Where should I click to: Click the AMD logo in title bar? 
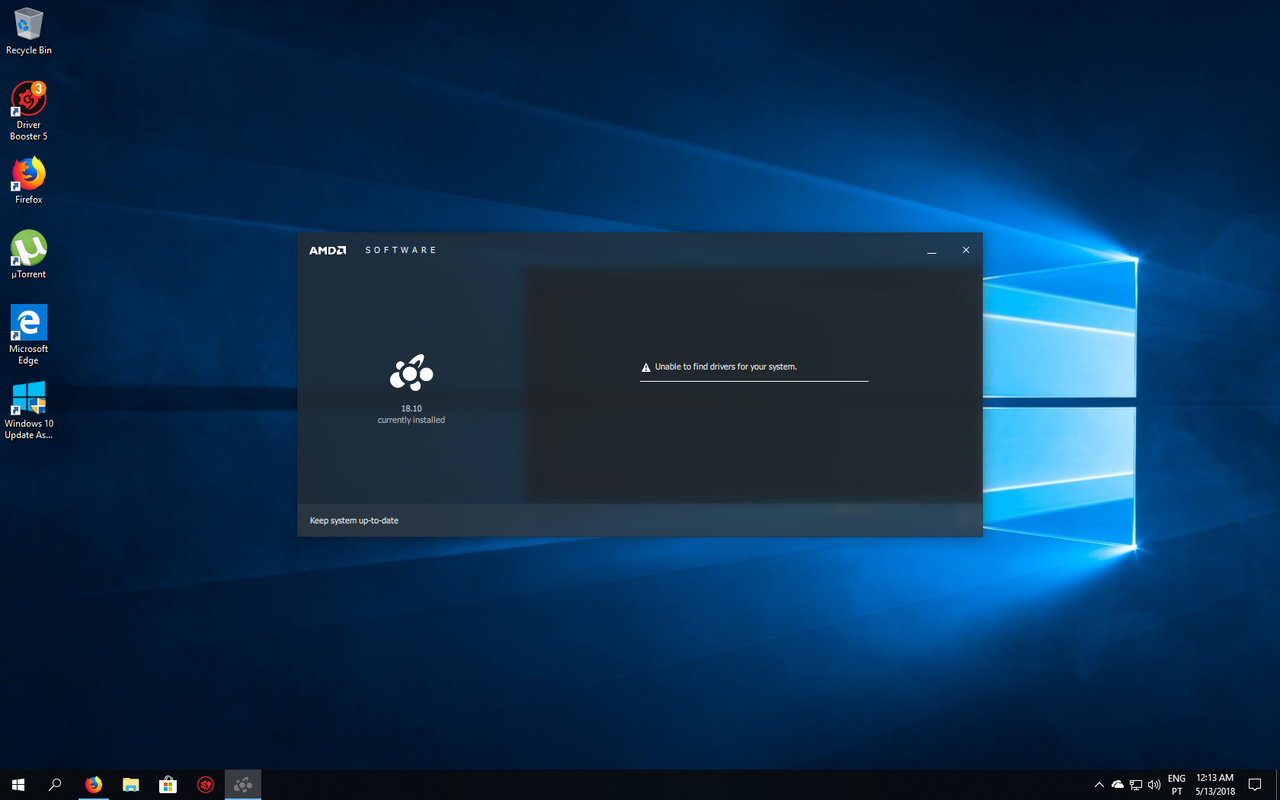coord(327,250)
